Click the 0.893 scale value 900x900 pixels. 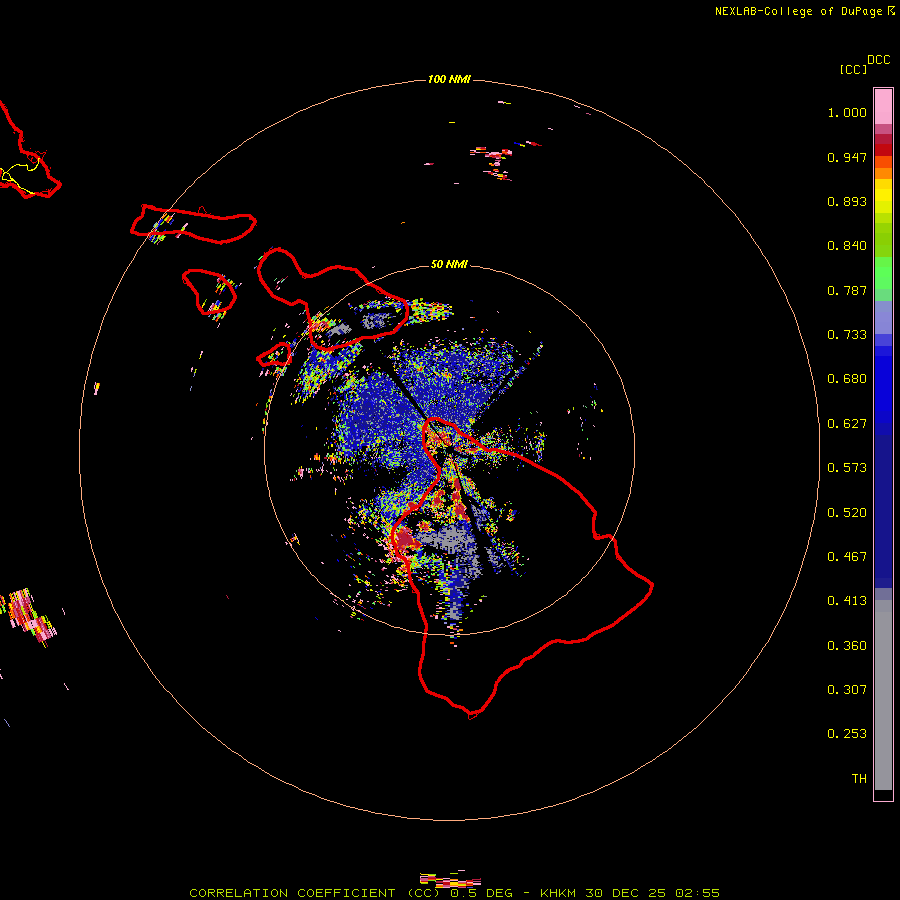coord(847,201)
